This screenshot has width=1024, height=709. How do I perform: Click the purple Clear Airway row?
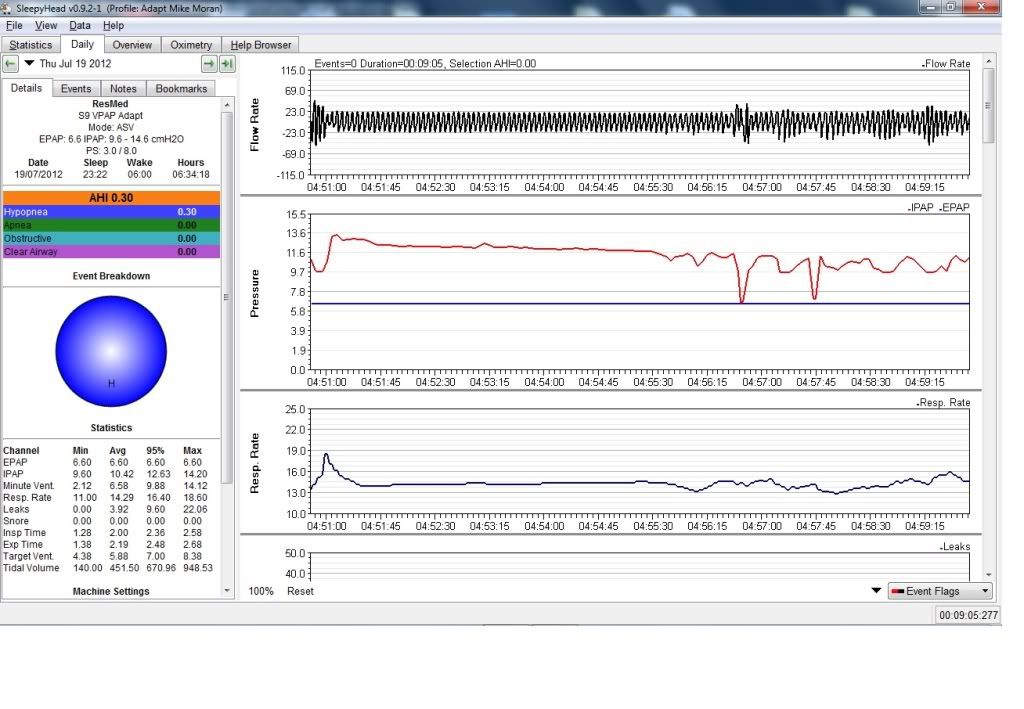112,251
